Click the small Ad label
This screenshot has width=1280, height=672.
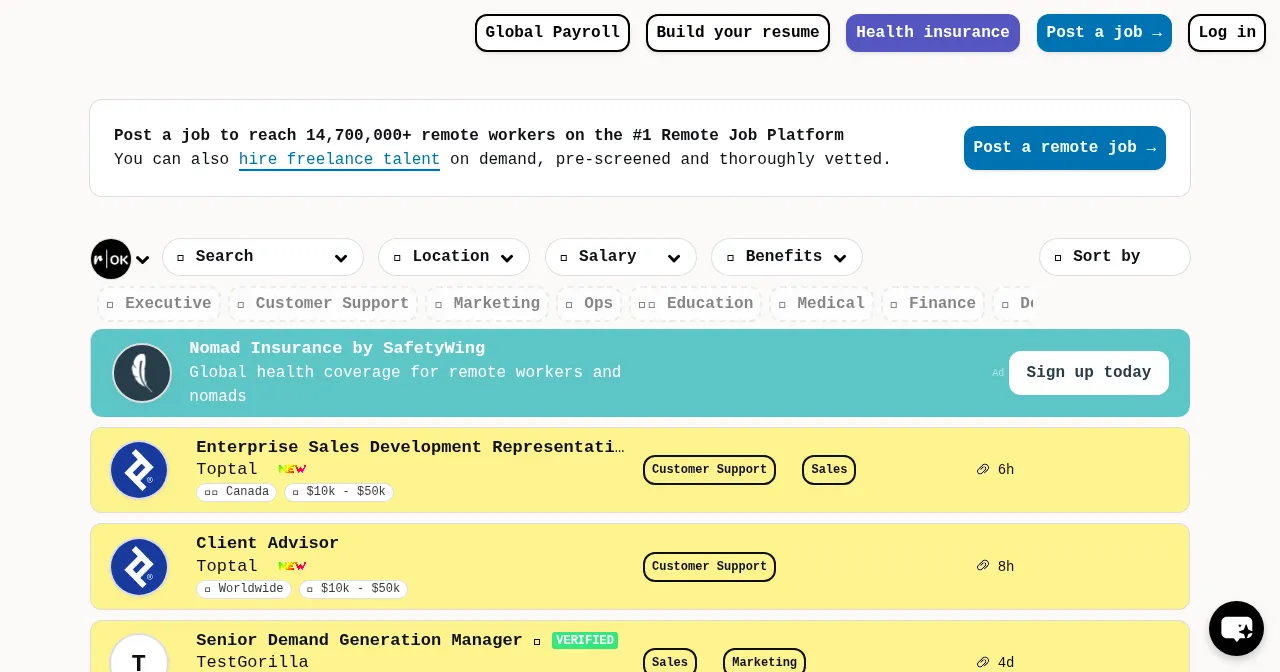pos(998,373)
